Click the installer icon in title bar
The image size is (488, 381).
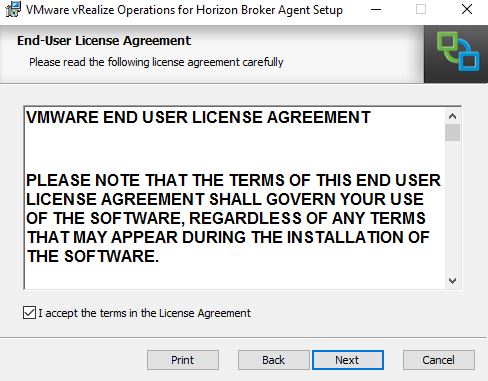pyautogui.click(x=13, y=9)
